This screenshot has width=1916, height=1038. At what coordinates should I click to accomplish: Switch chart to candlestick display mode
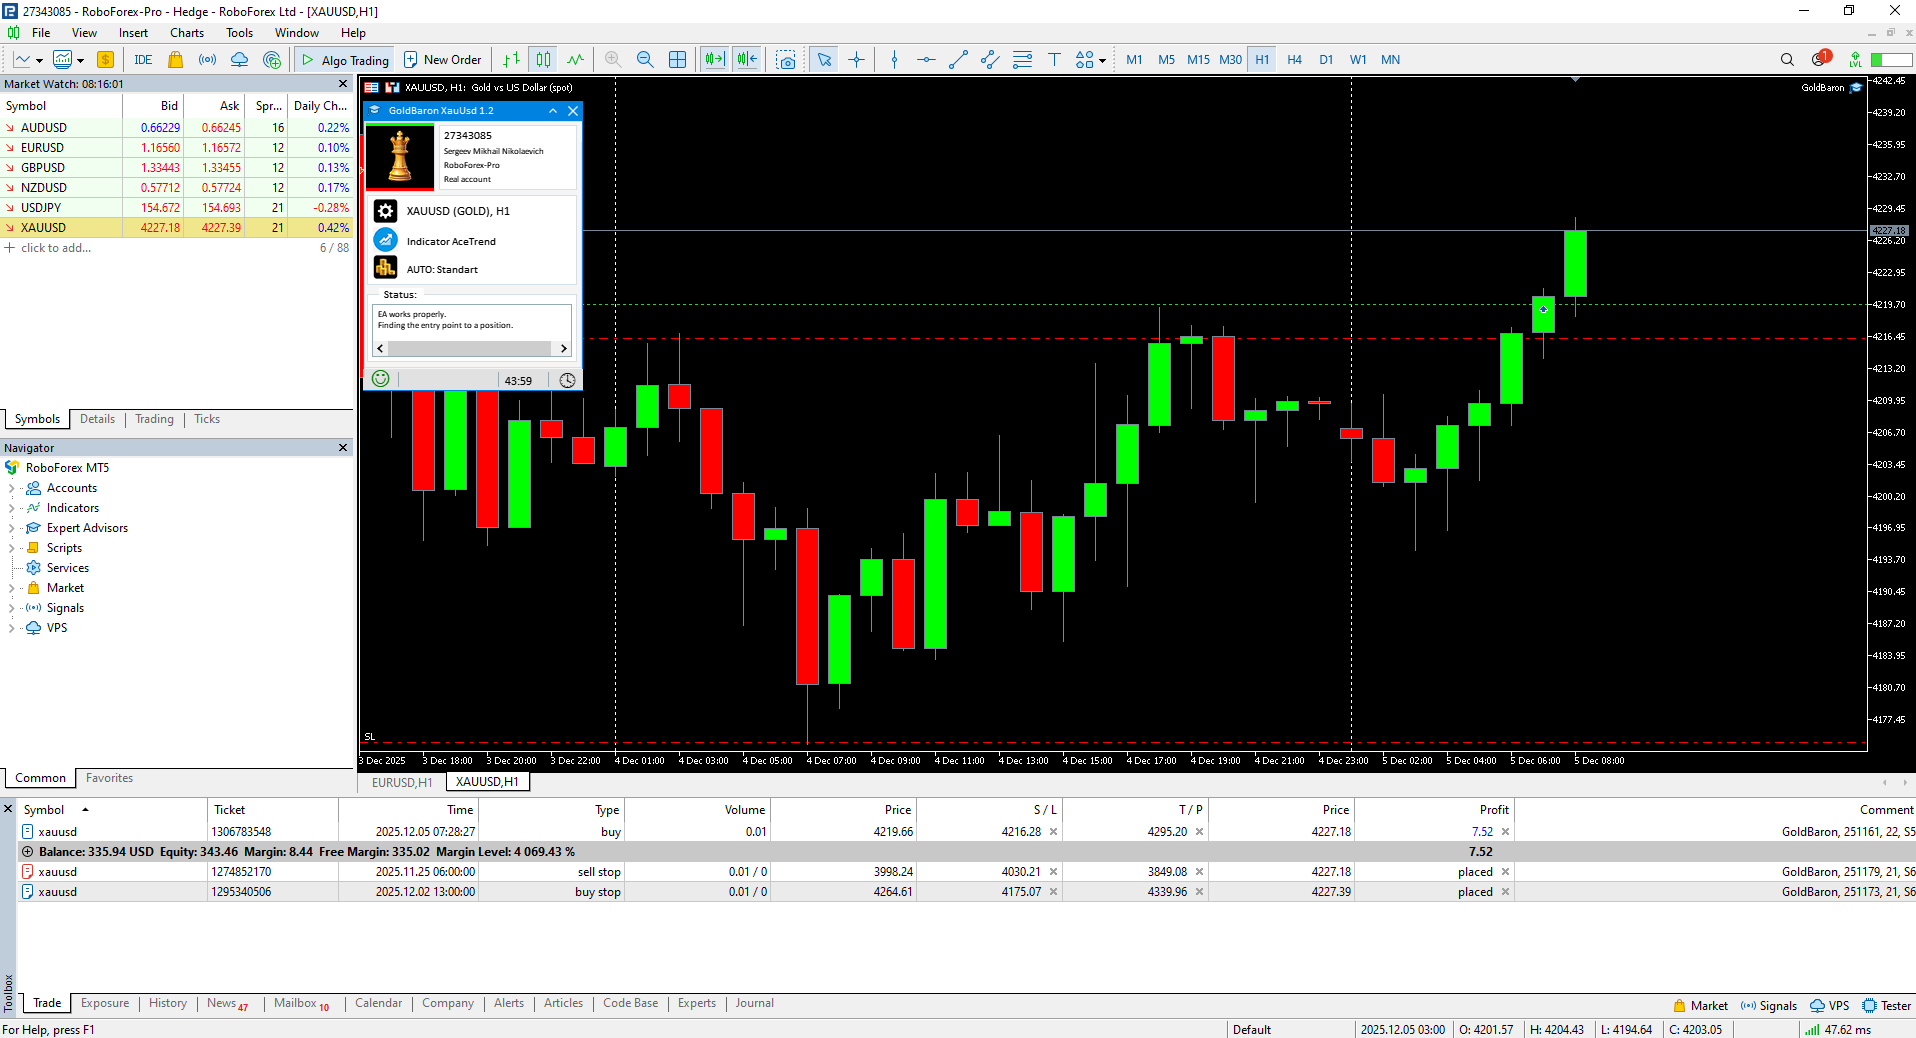[x=543, y=60]
